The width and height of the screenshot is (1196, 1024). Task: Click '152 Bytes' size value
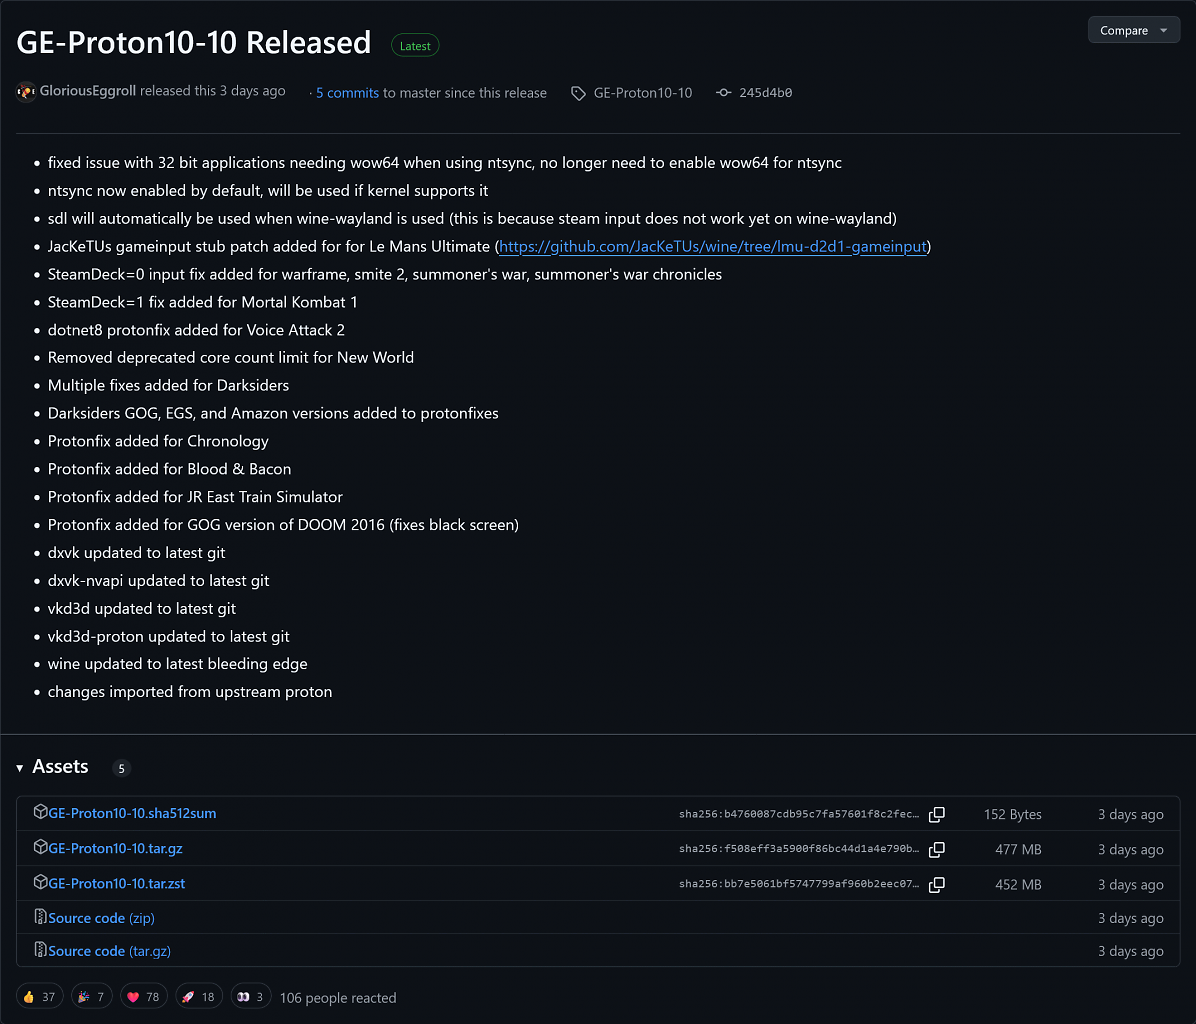pyautogui.click(x=1012, y=814)
